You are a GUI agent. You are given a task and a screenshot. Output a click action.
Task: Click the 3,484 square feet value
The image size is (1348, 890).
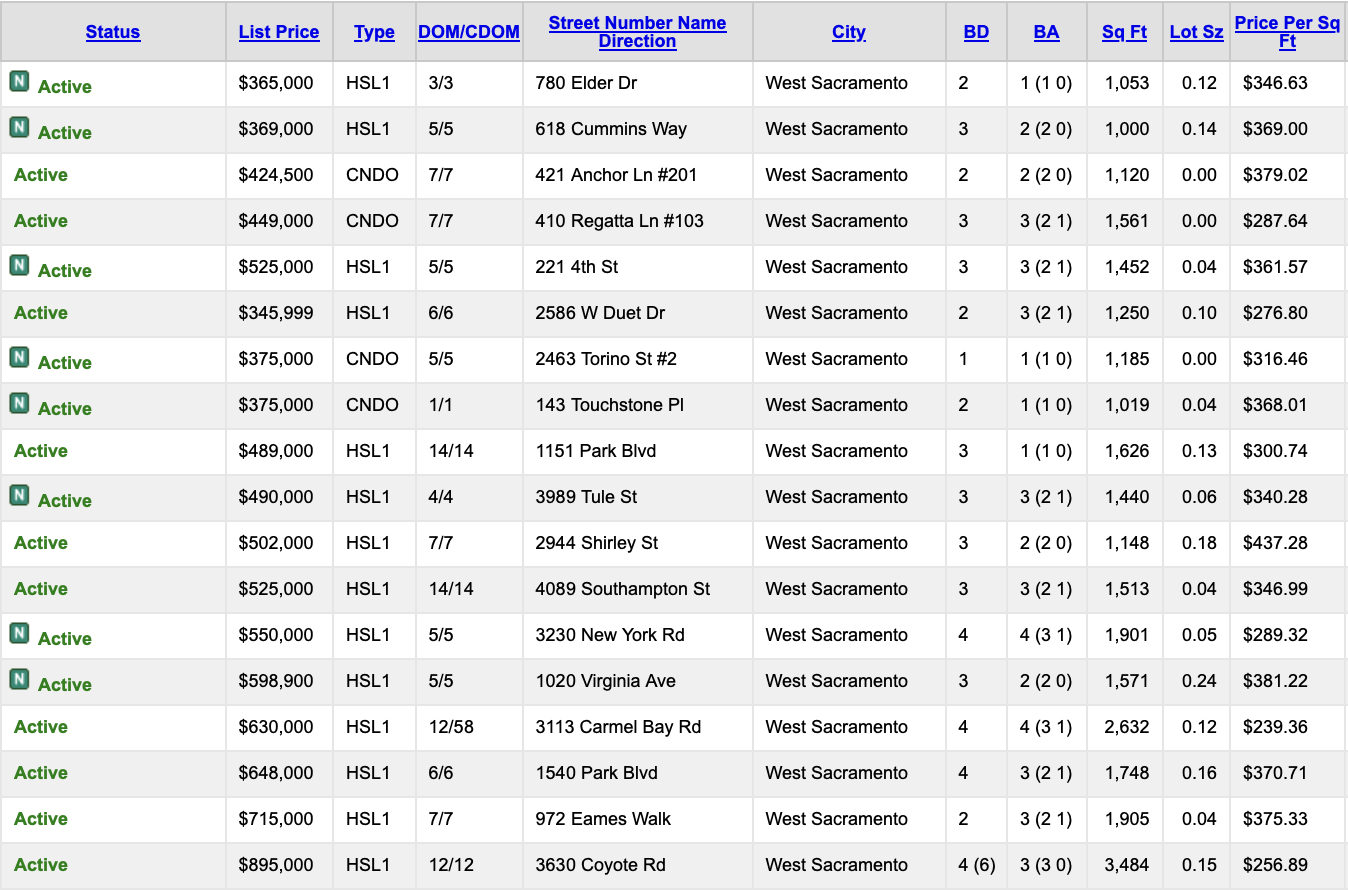1127,865
